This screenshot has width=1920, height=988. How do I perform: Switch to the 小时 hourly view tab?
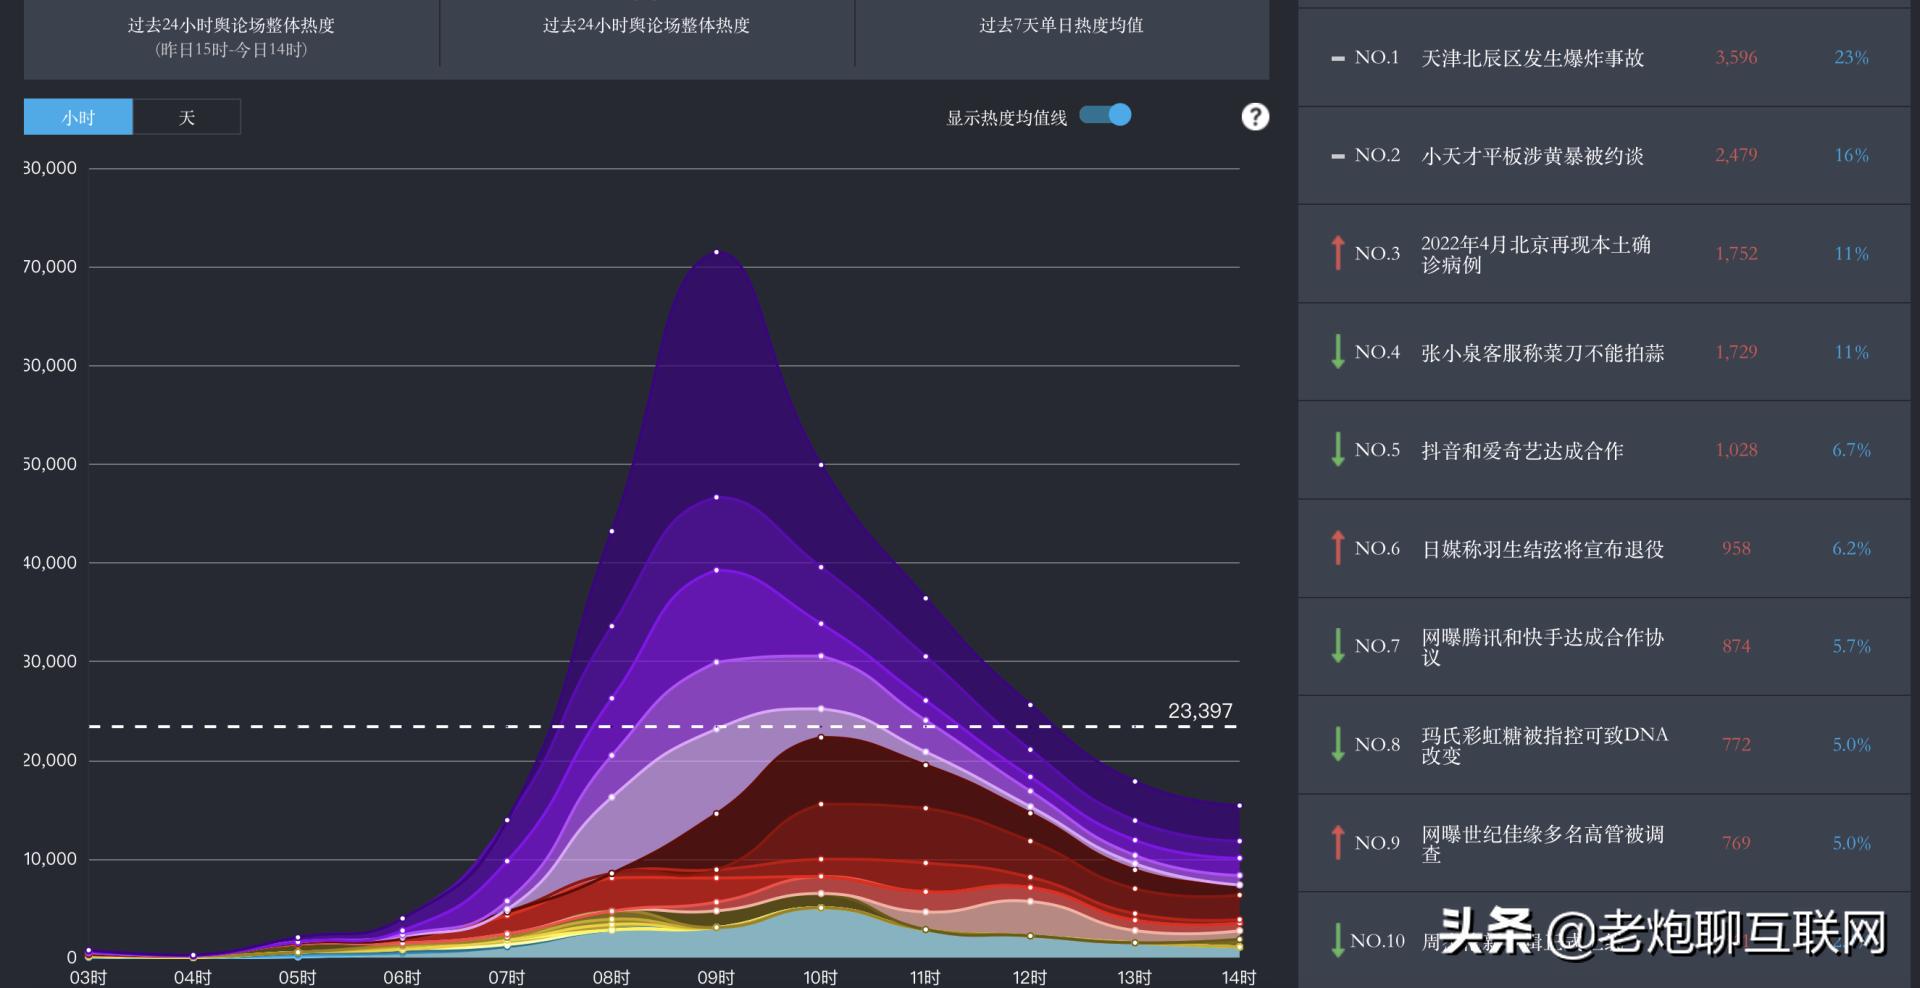click(78, 117)
